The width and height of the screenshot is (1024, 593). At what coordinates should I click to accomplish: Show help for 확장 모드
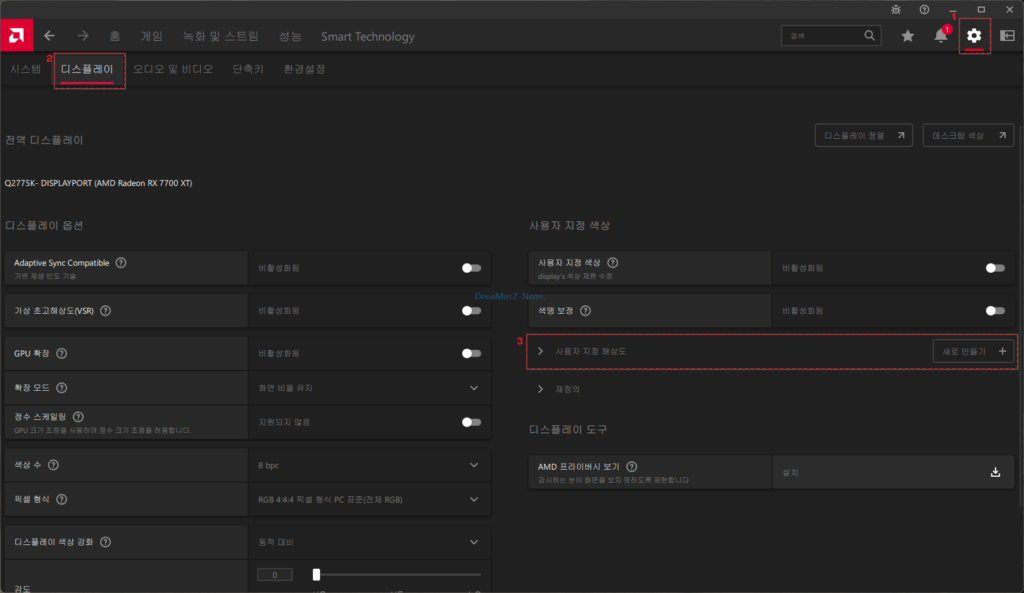pos(61,388)
